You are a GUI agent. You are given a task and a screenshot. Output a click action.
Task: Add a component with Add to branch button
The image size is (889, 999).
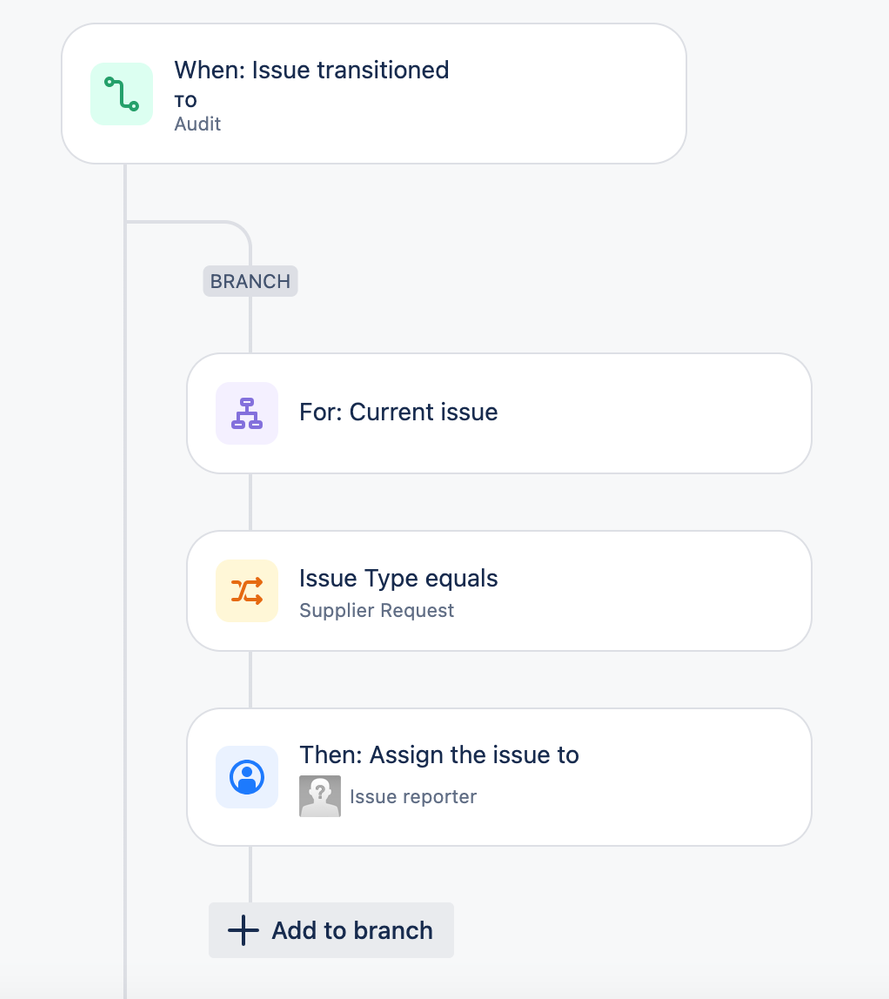pyautogui.click(x=331, y=930)
